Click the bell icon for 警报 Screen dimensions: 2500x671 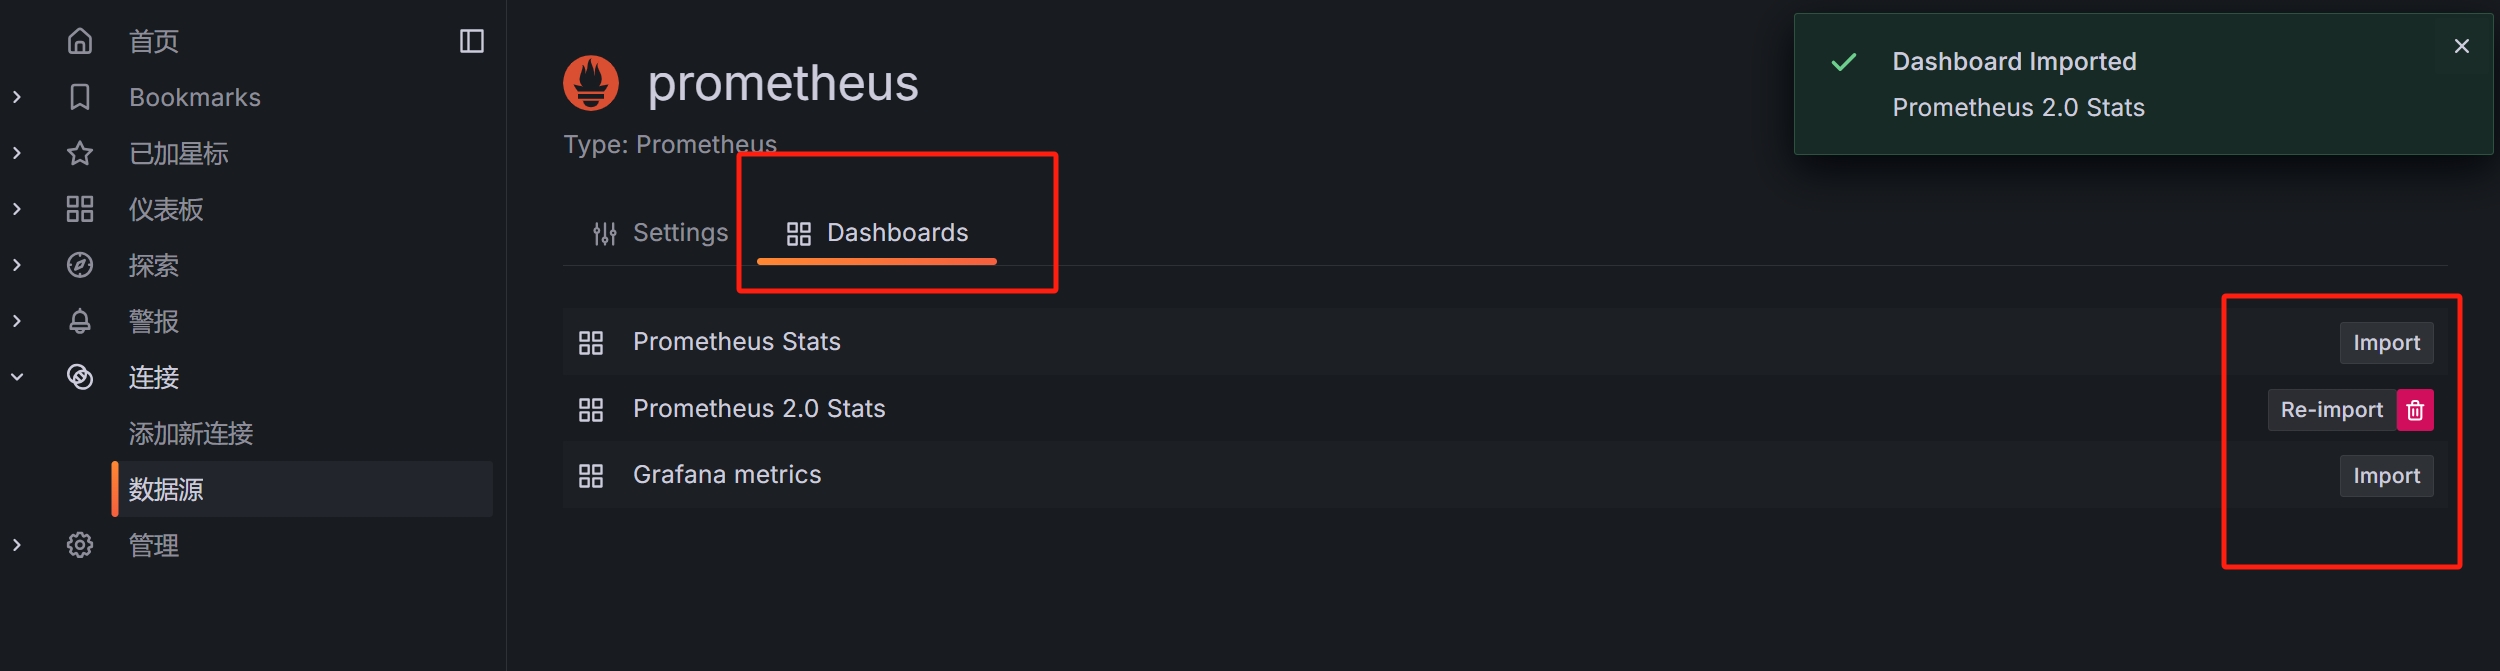point(80,321)
